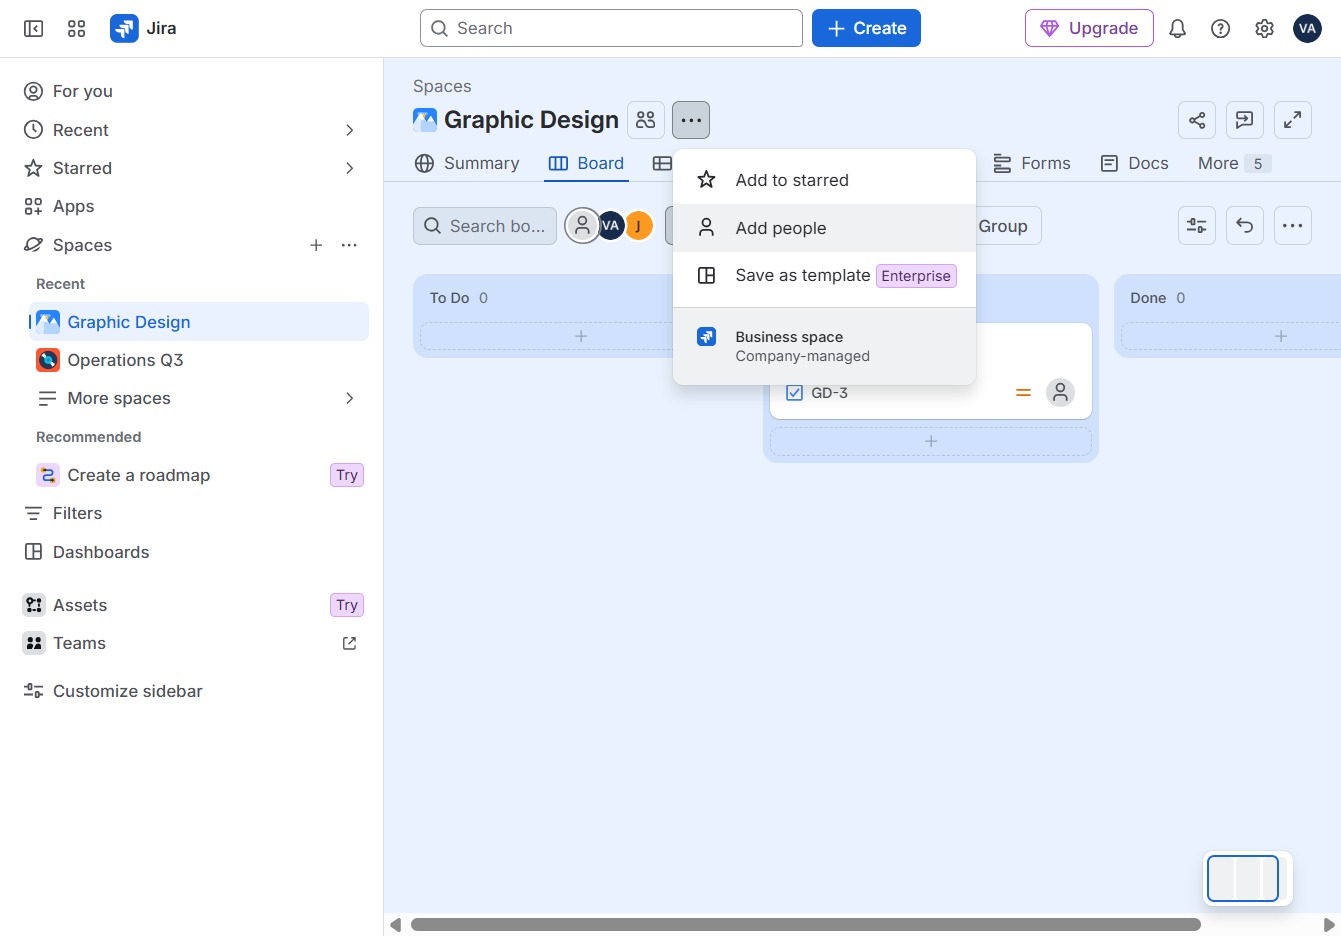This screenshot has width=1341, height=936.
Task: Open the GD-3 assignee avatar
Action: 1060,393
